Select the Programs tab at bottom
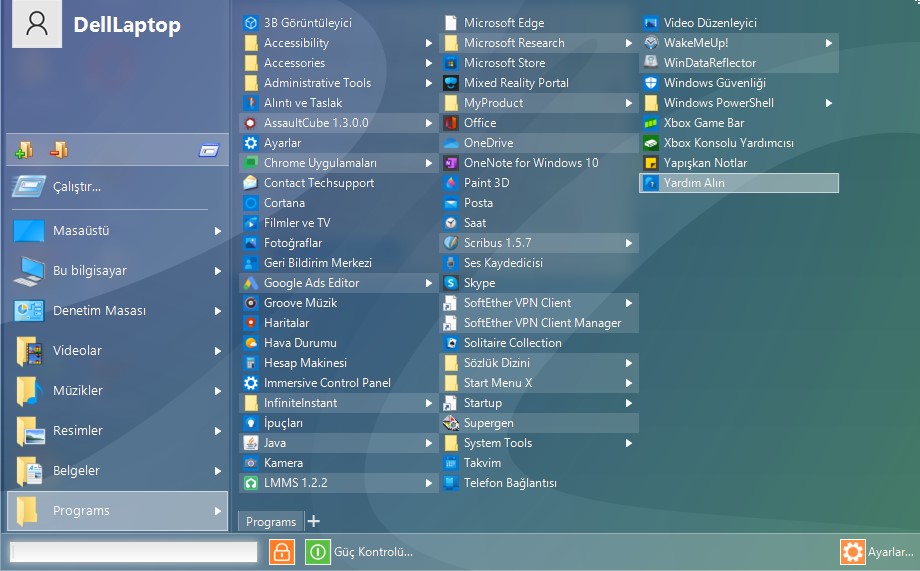This screenshot has height=571, width=920. (270, 522)
